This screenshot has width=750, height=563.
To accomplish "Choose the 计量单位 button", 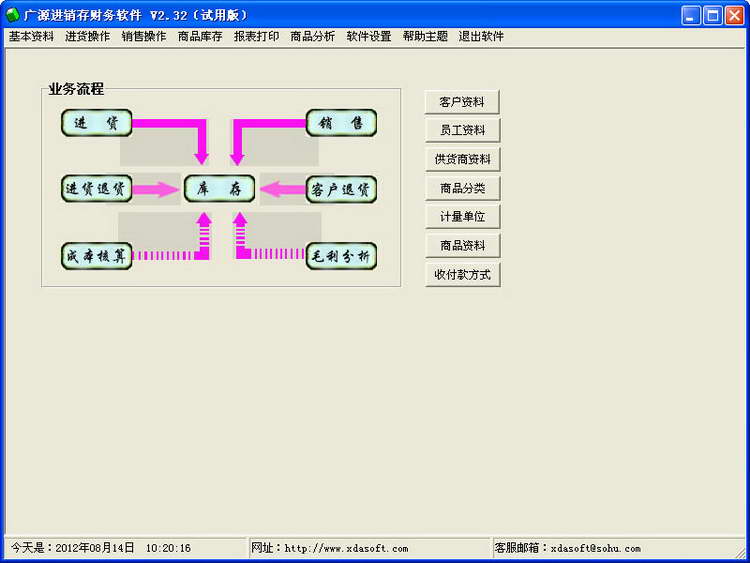I will (x=462, y=217).
